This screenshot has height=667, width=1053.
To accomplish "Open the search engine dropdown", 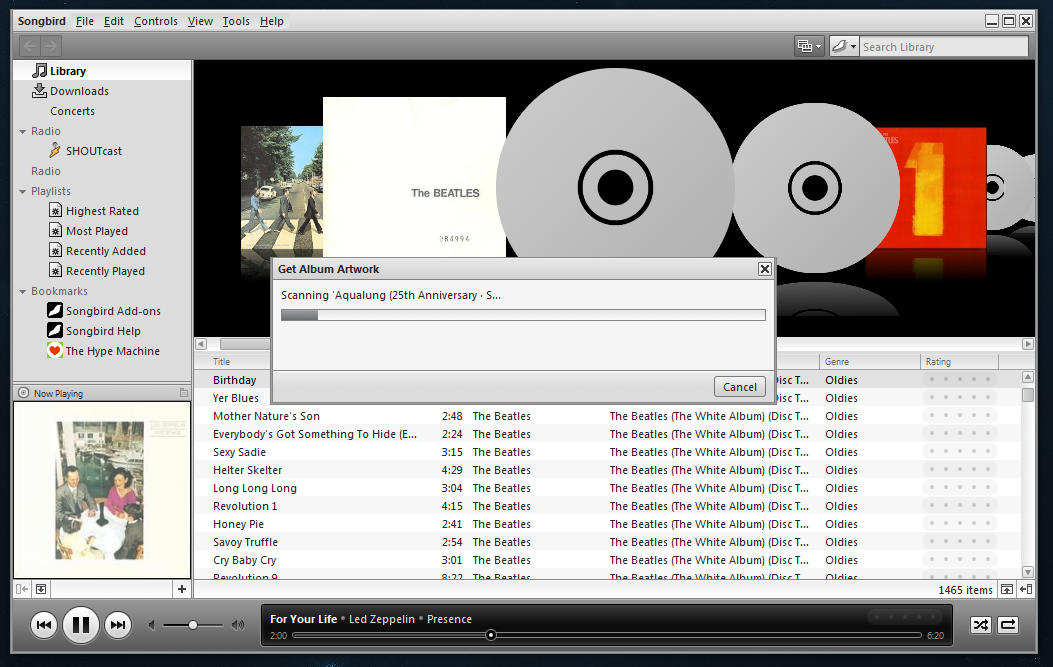I will pos(844,46).
